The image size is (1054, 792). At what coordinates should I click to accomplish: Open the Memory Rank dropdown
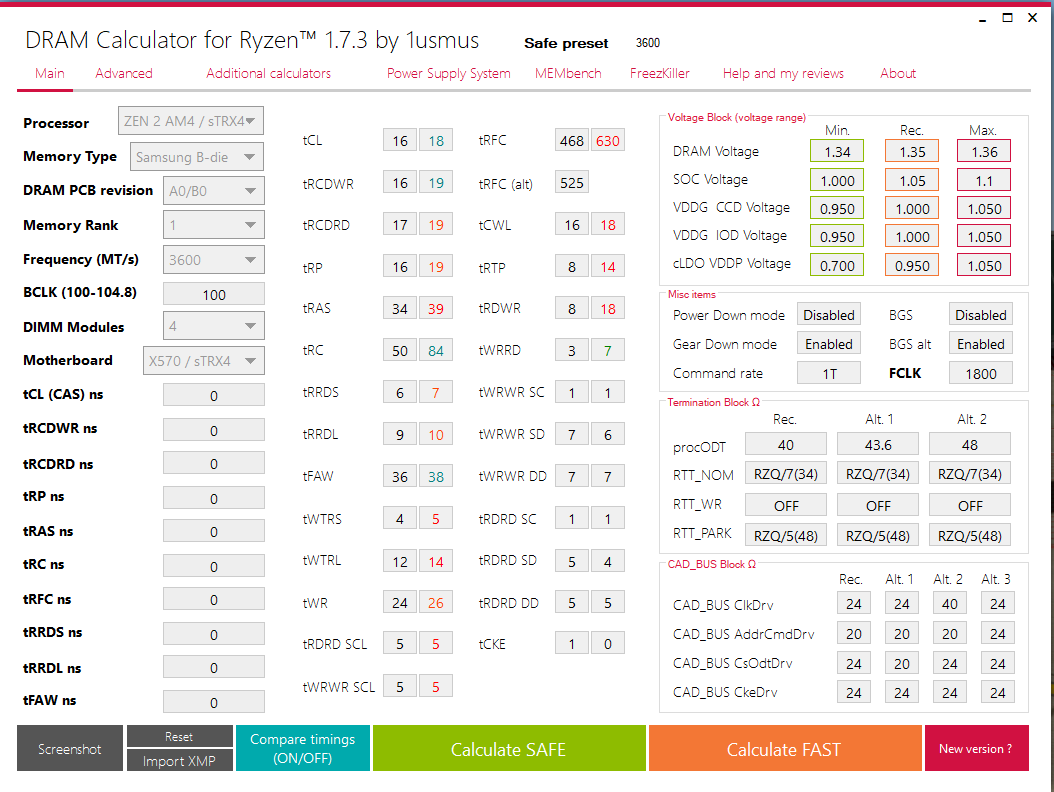pos(214,225)
